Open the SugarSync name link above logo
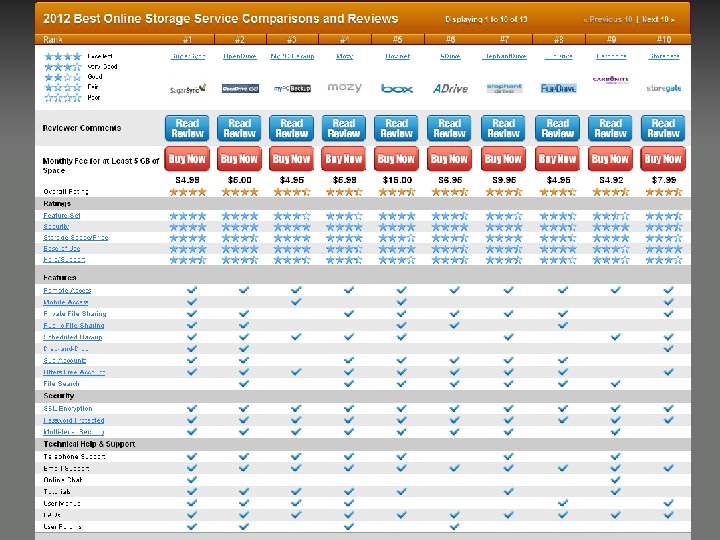 pos(188,56)
